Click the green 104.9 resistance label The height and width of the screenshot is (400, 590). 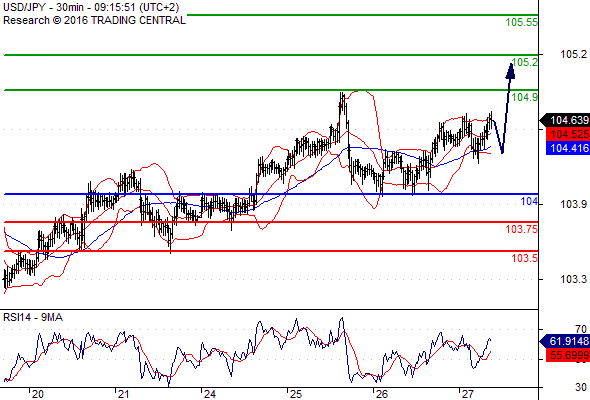(x=525, y=97)
